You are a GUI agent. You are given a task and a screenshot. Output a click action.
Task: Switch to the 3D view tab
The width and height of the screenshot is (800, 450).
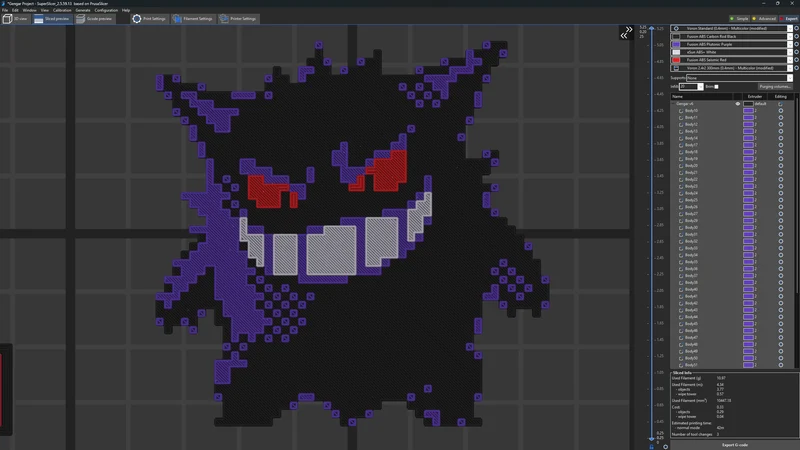pyautogui.click(x=15, y=19)
